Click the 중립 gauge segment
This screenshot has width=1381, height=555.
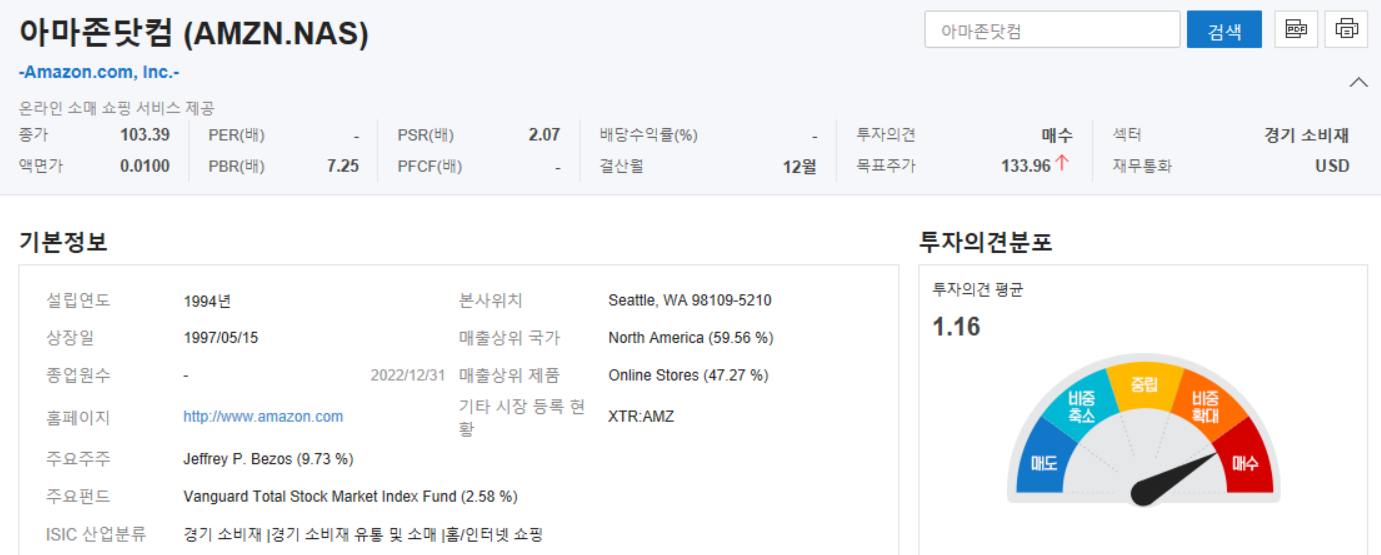coord(1144,383)
